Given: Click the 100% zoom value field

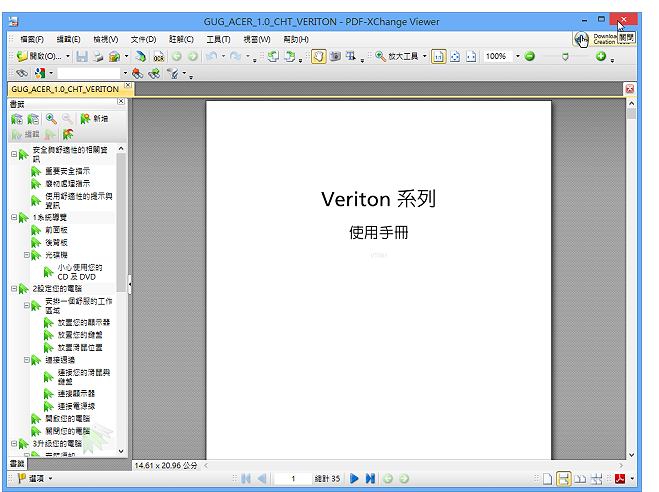Looking at the screenshot, I should tap(498, 56).
